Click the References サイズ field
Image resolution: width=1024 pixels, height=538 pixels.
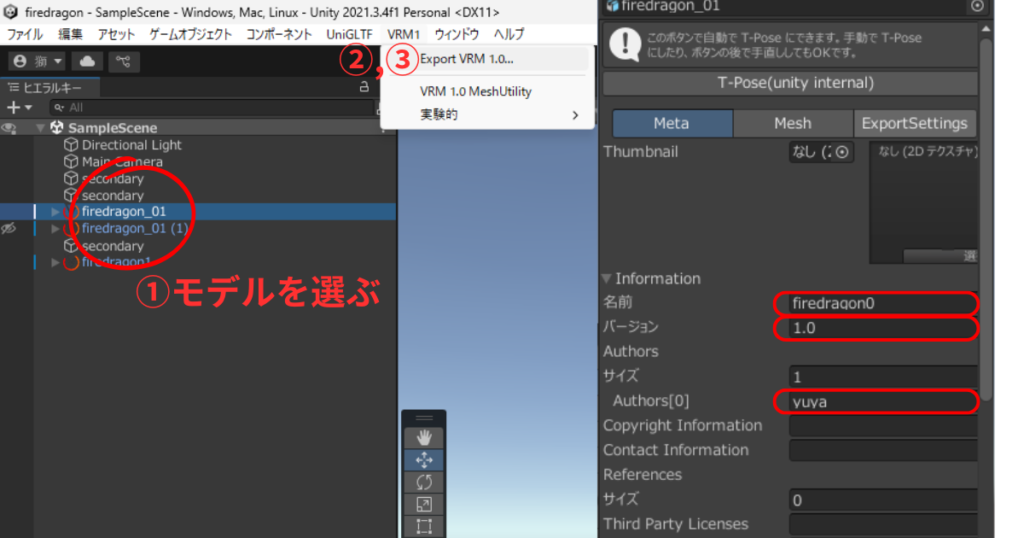(x=883, y=501)
